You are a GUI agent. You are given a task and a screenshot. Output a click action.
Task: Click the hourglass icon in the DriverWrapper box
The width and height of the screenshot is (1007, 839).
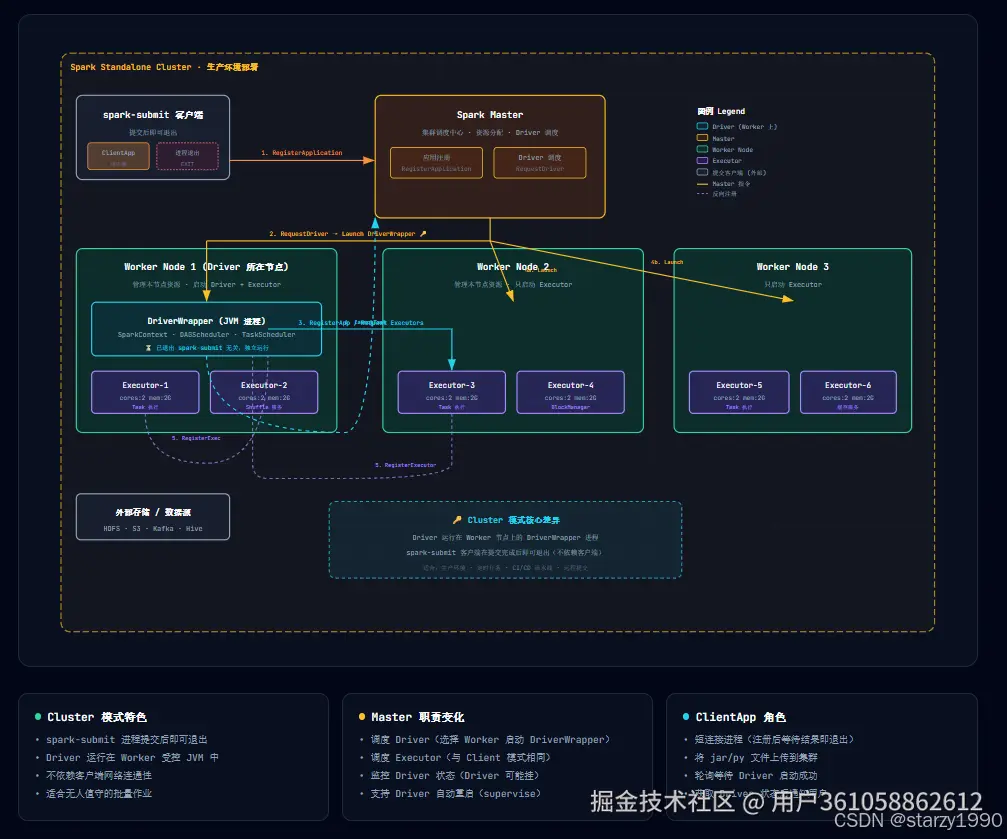tap(148, 348)
